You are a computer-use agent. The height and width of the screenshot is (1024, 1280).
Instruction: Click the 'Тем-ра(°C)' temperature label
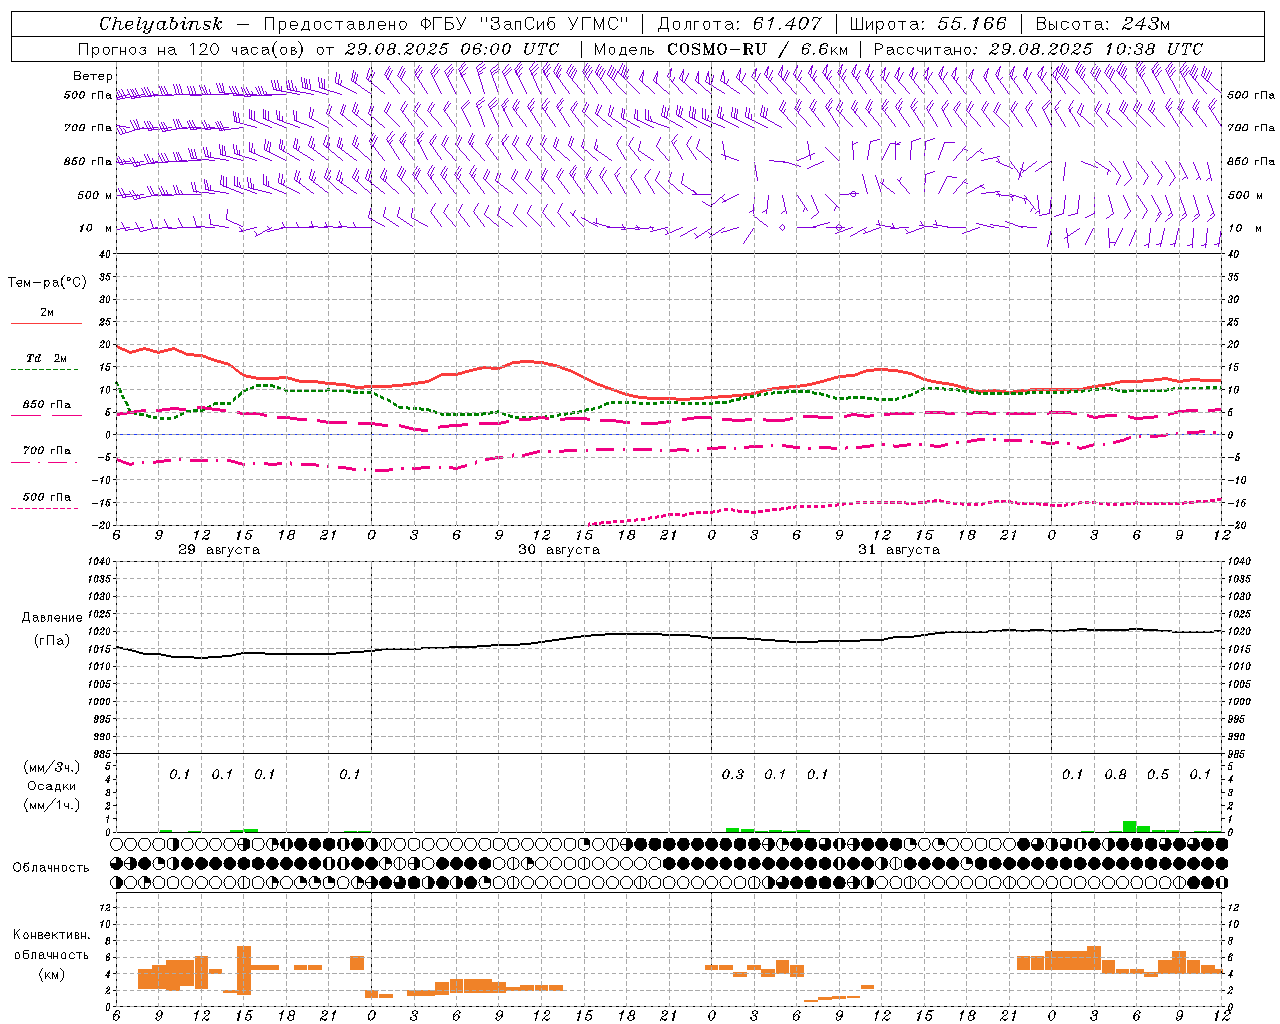[x=47, y=283]
